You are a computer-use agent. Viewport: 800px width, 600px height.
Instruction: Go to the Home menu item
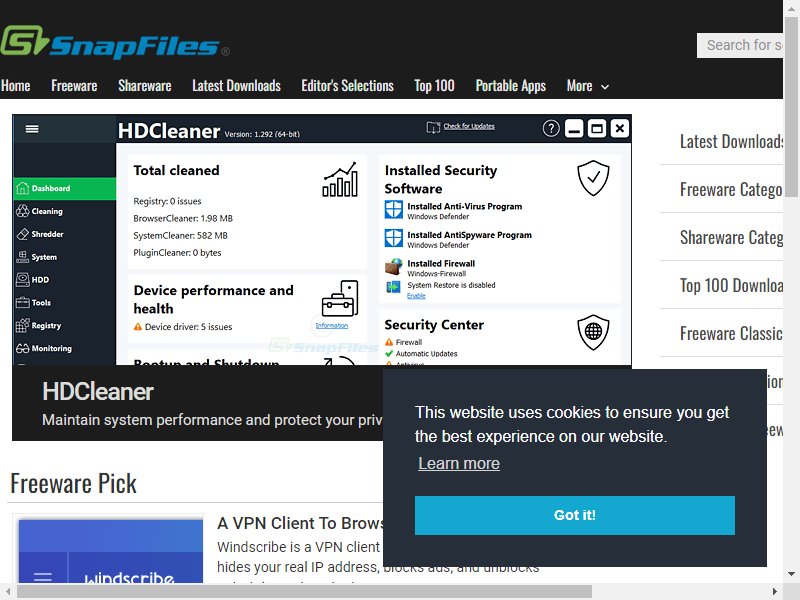(15, 86)
